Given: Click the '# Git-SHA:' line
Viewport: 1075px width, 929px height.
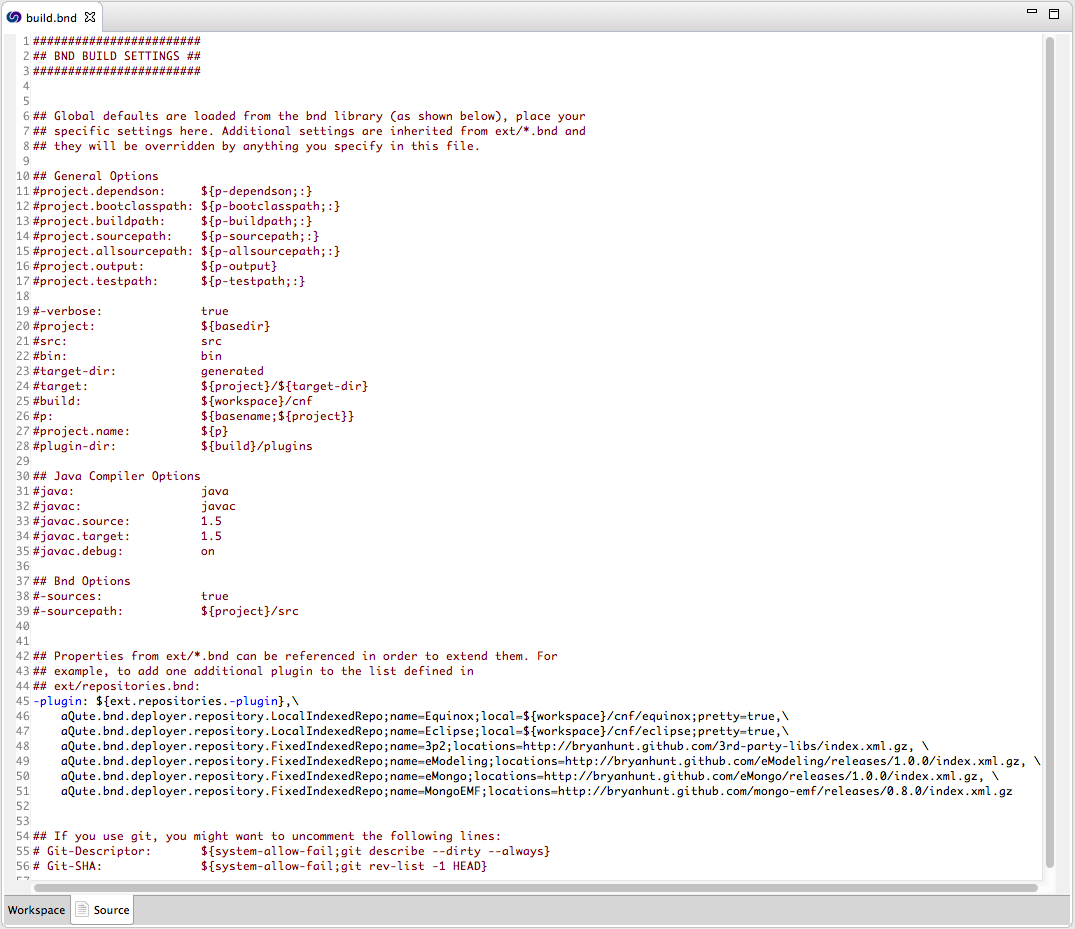Looking at the screenshot, I should click(x=260, y=867).
